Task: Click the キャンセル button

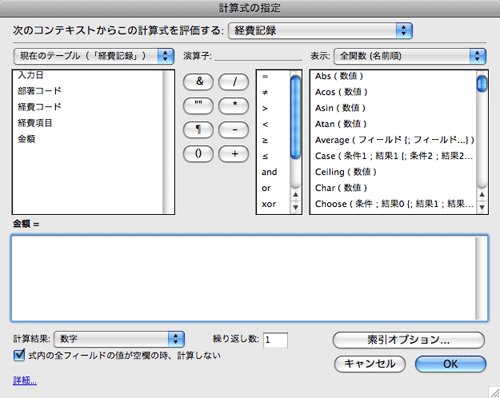Action: 370,364
